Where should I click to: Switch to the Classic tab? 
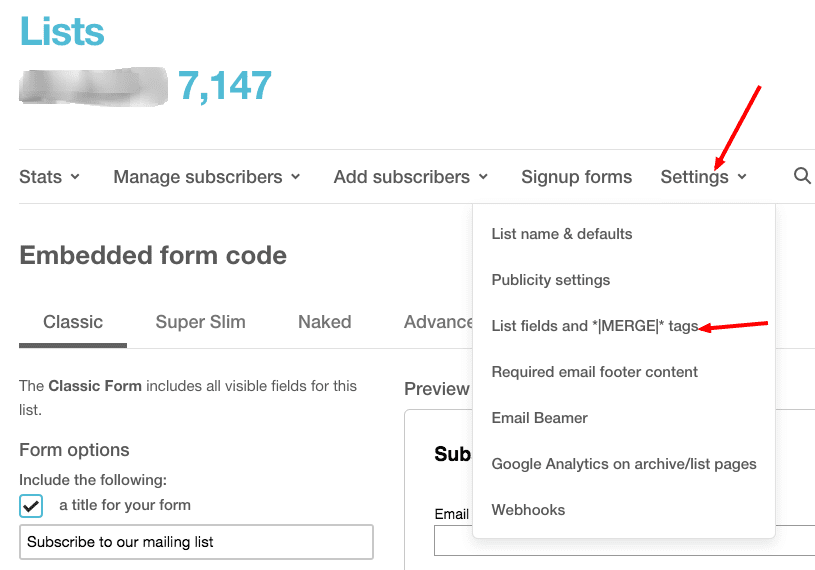coord(73,322)
